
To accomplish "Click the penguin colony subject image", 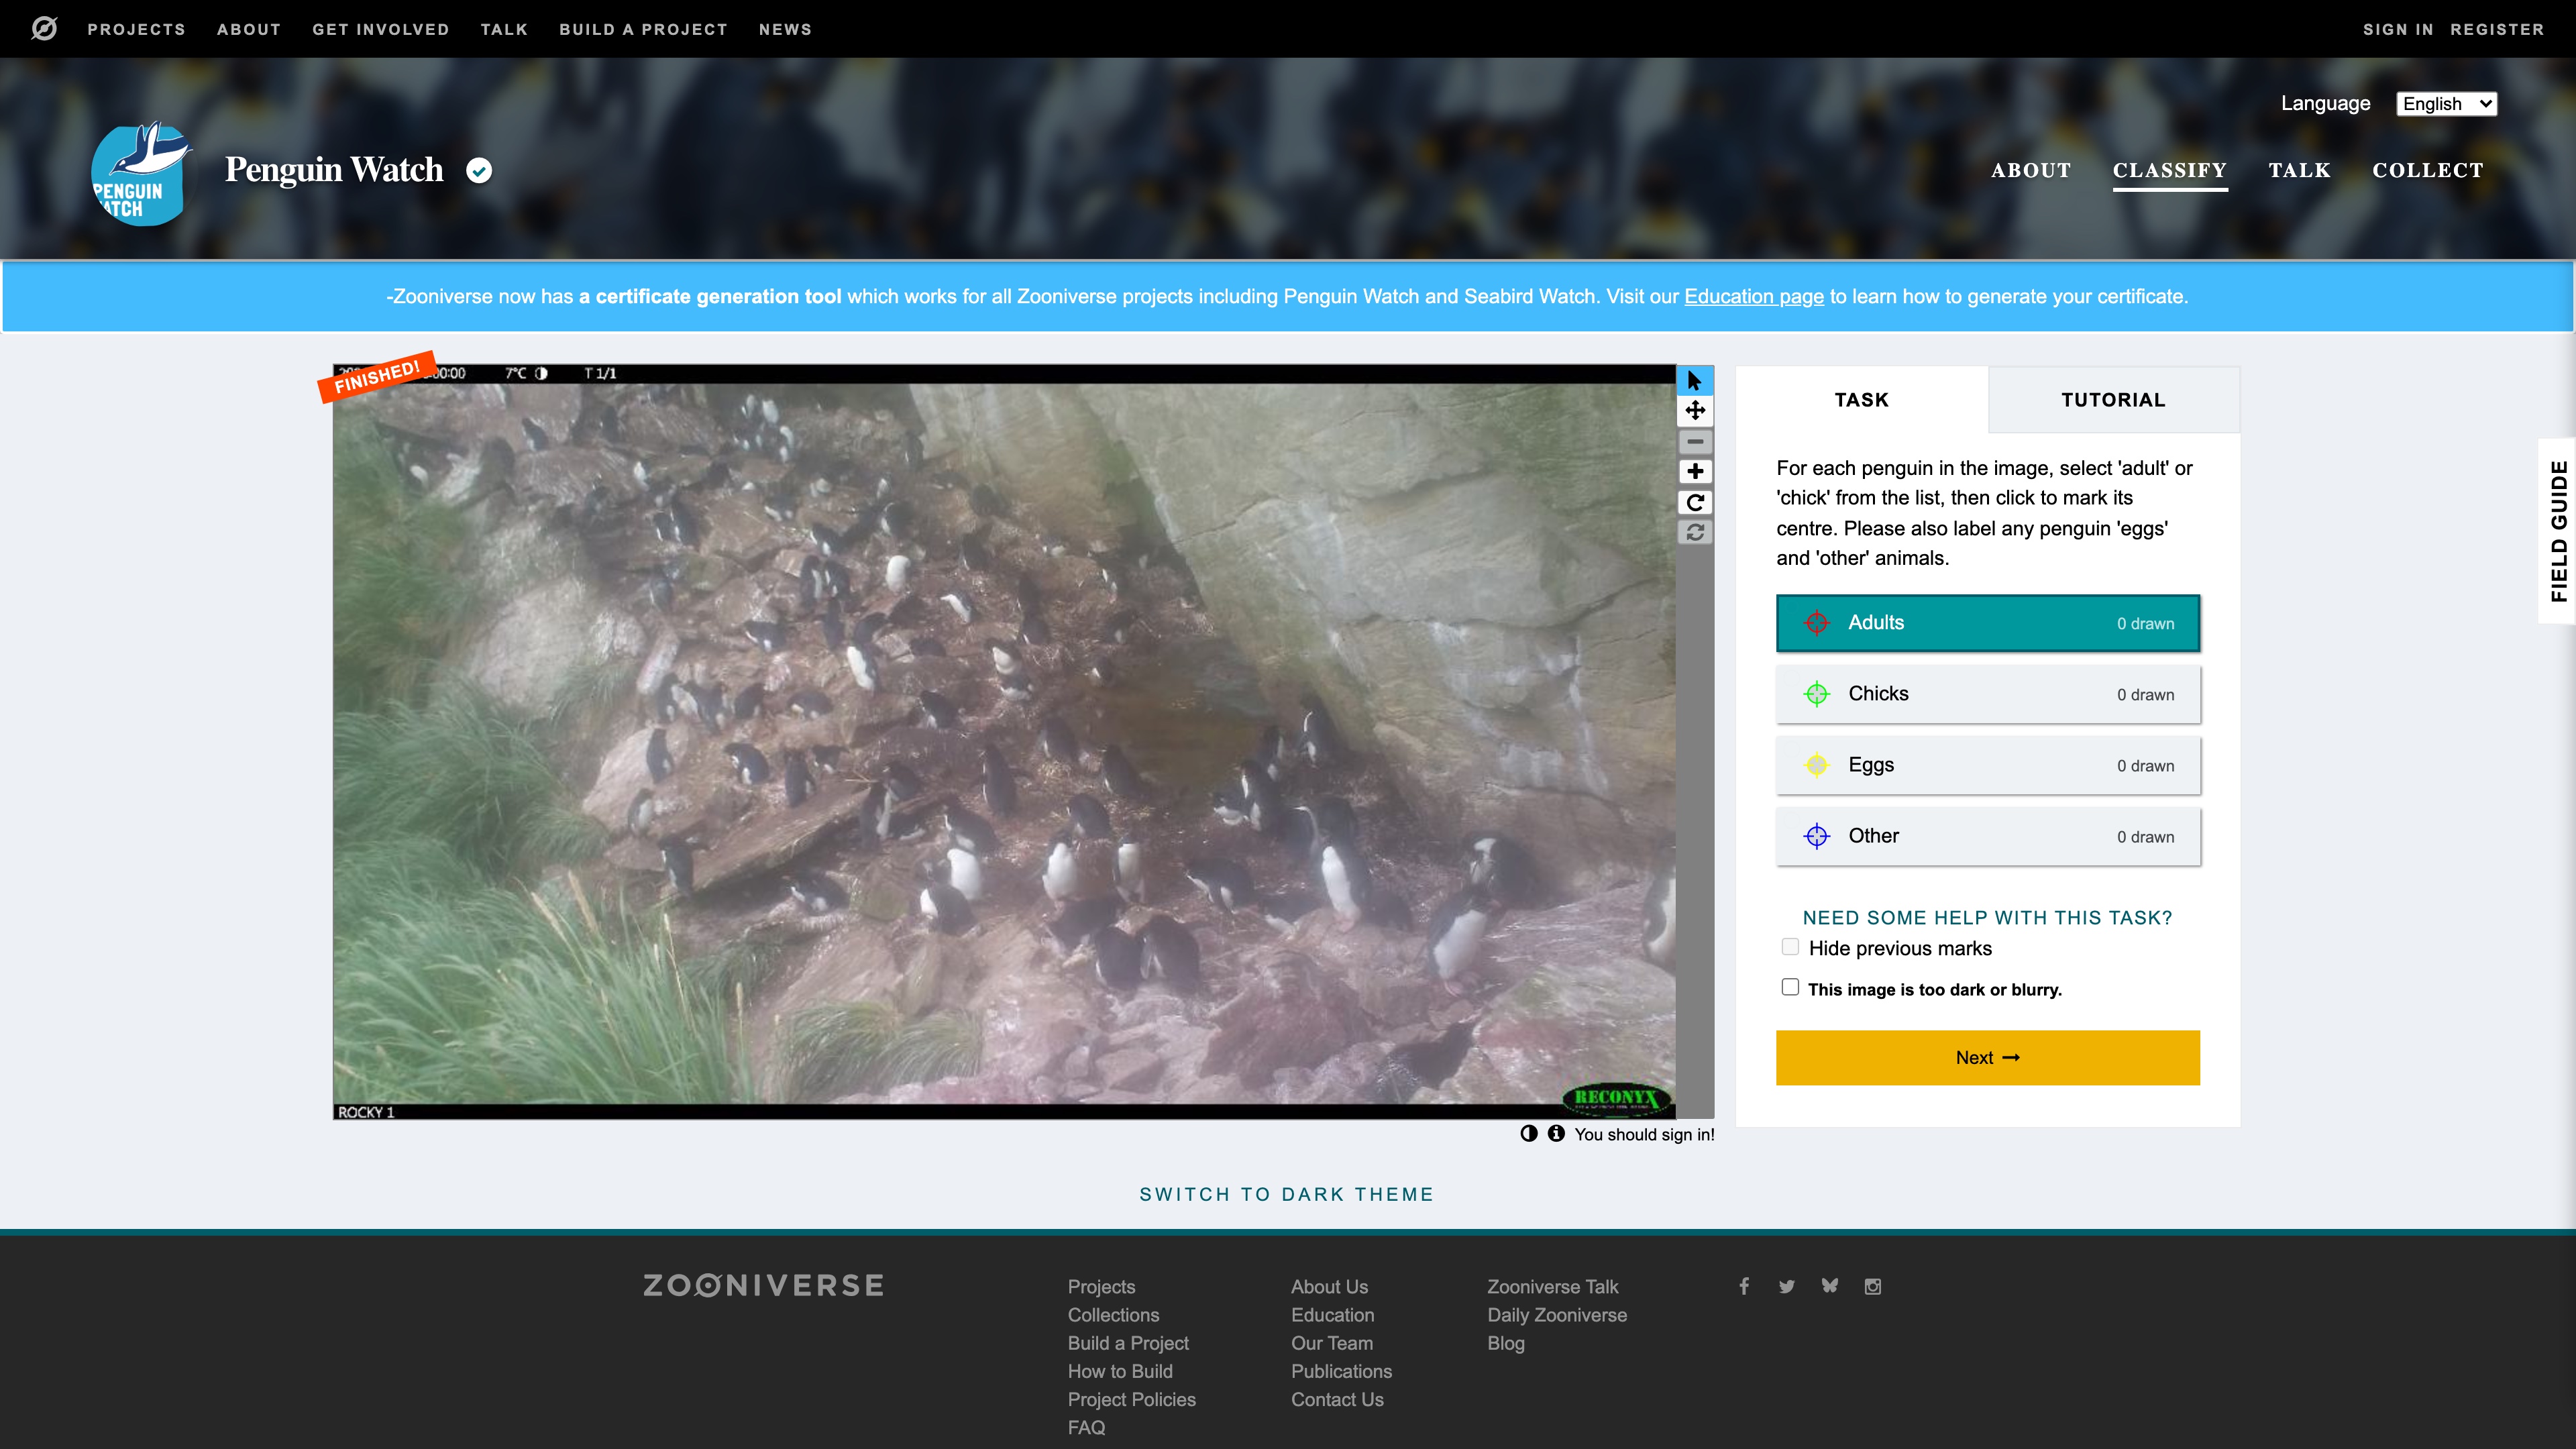I will click(x=1004, y=742).
